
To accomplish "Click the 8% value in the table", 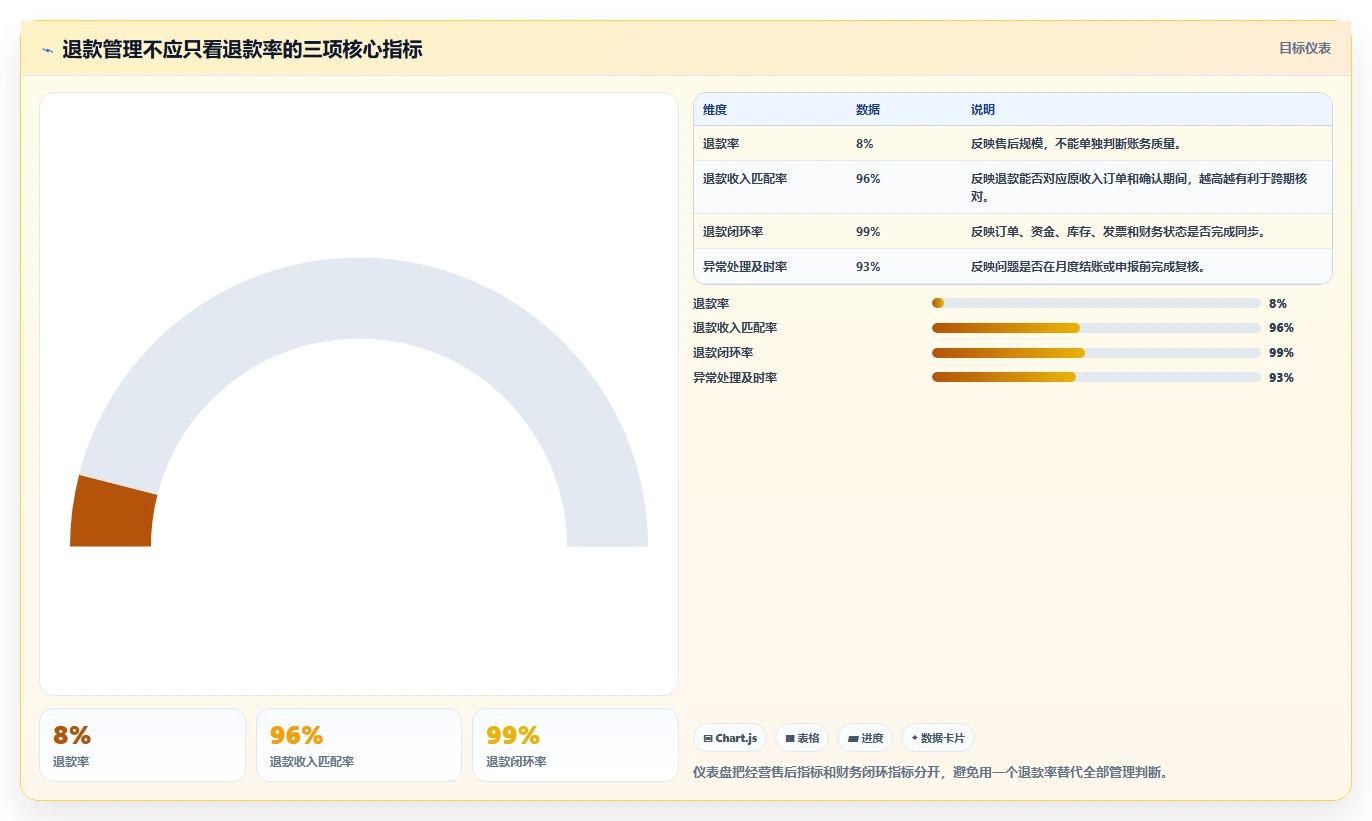I will (865, 144).
